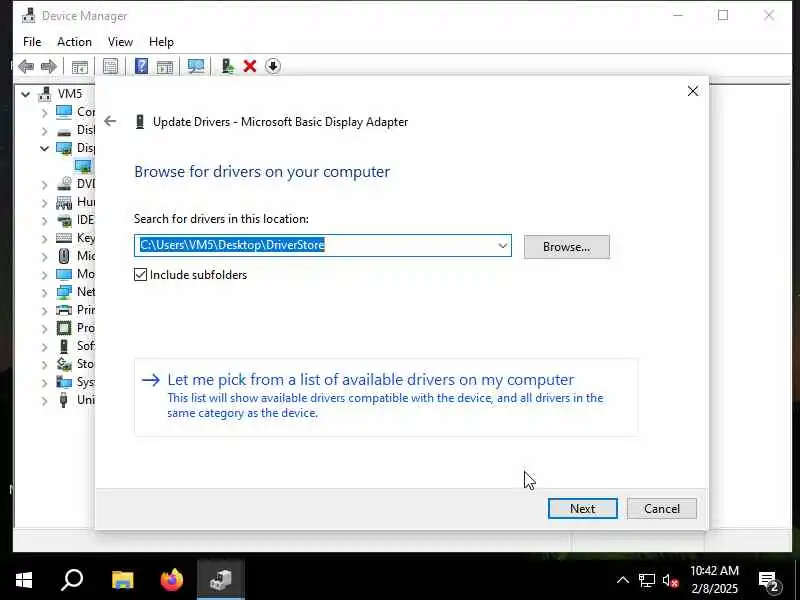Open File Explorer from the taskbar
The height and width of the screenshot is (600, 800).
tap(122, 580)
